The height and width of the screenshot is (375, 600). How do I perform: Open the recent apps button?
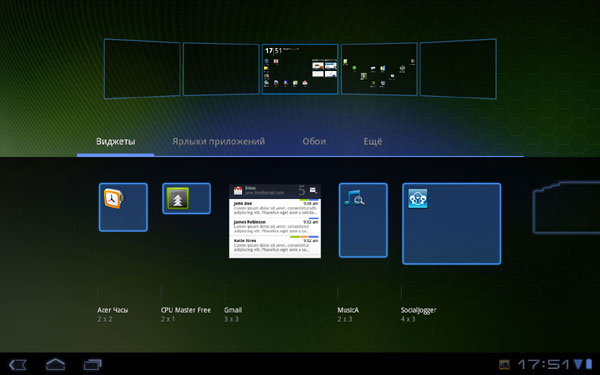pyautogui.click(x=93, y=364)
